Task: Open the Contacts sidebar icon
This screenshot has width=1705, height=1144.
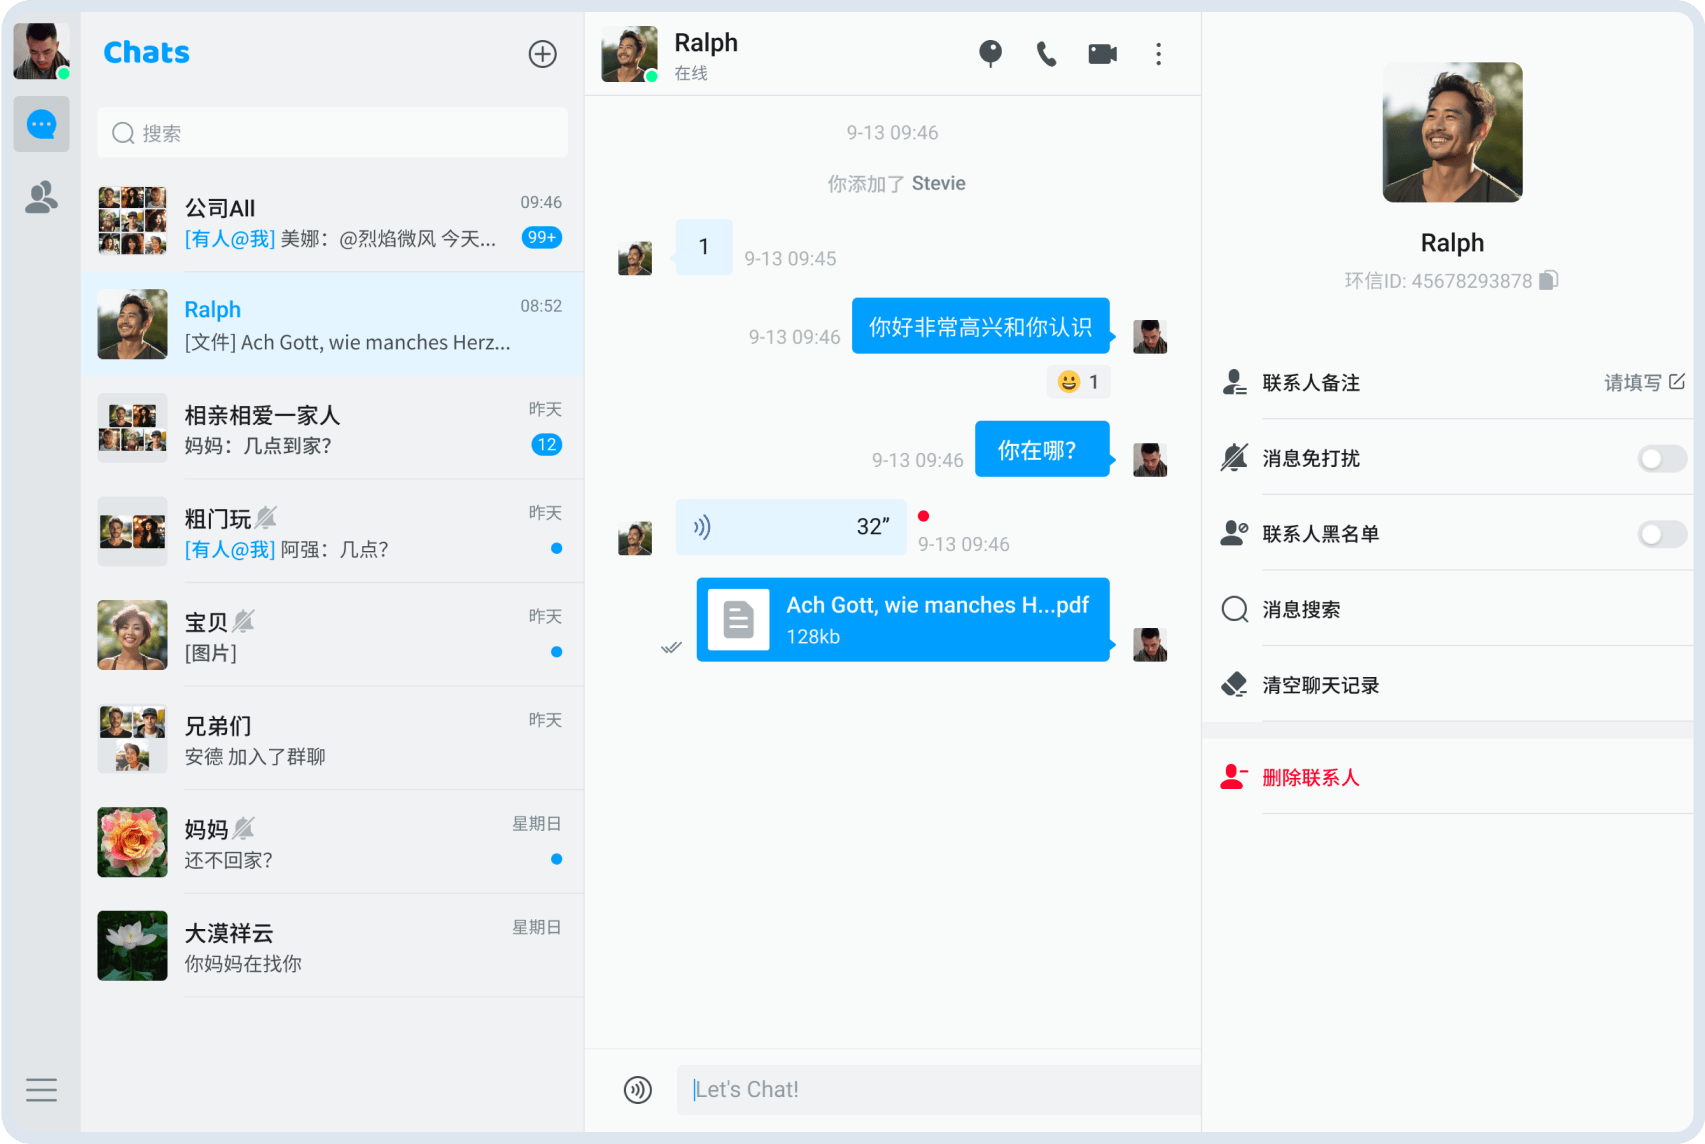Action: click(41, 198)
